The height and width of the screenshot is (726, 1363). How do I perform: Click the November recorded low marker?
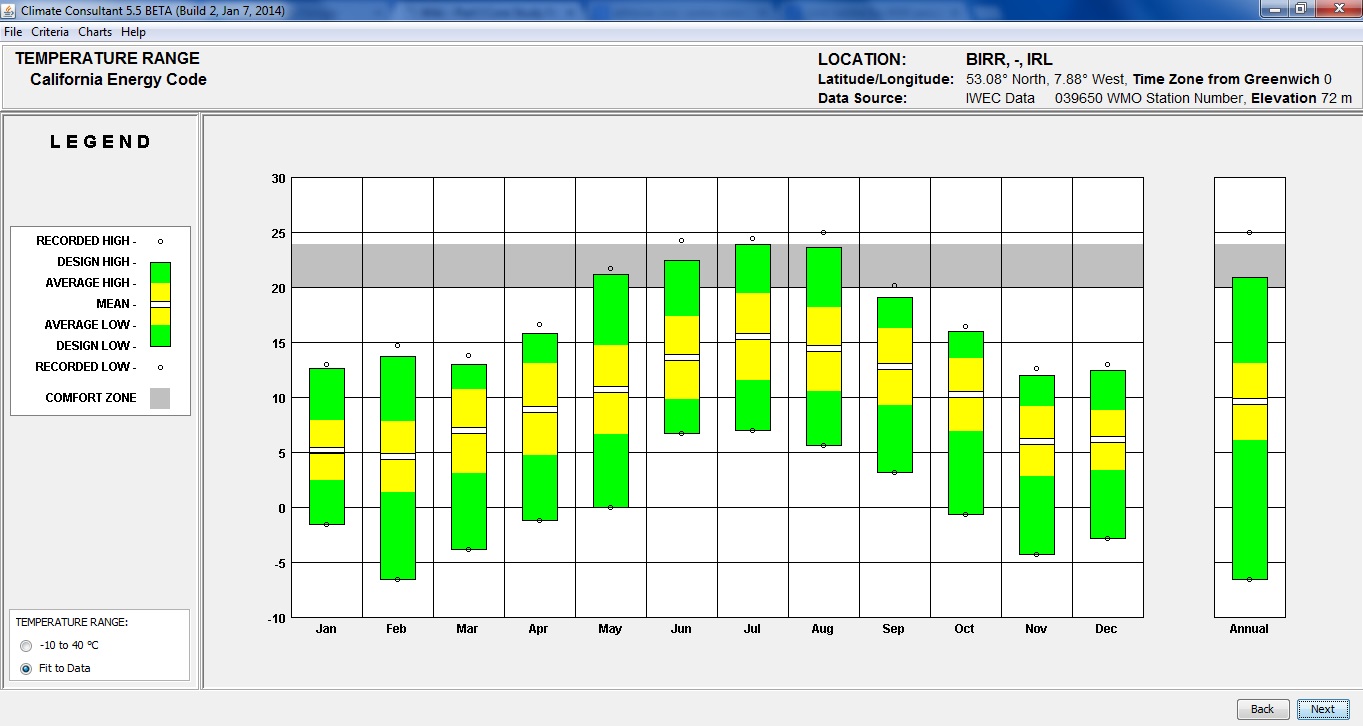point(1036,554)
